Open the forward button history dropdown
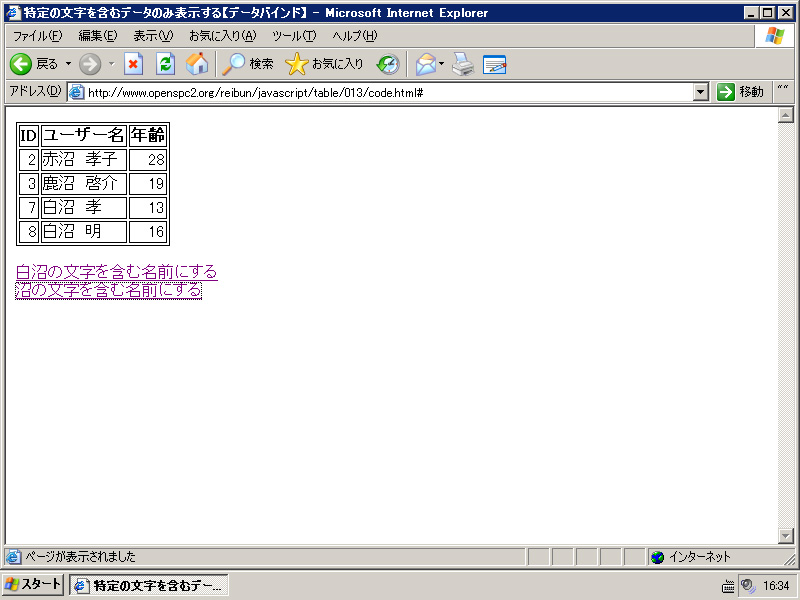 [112, 64]
